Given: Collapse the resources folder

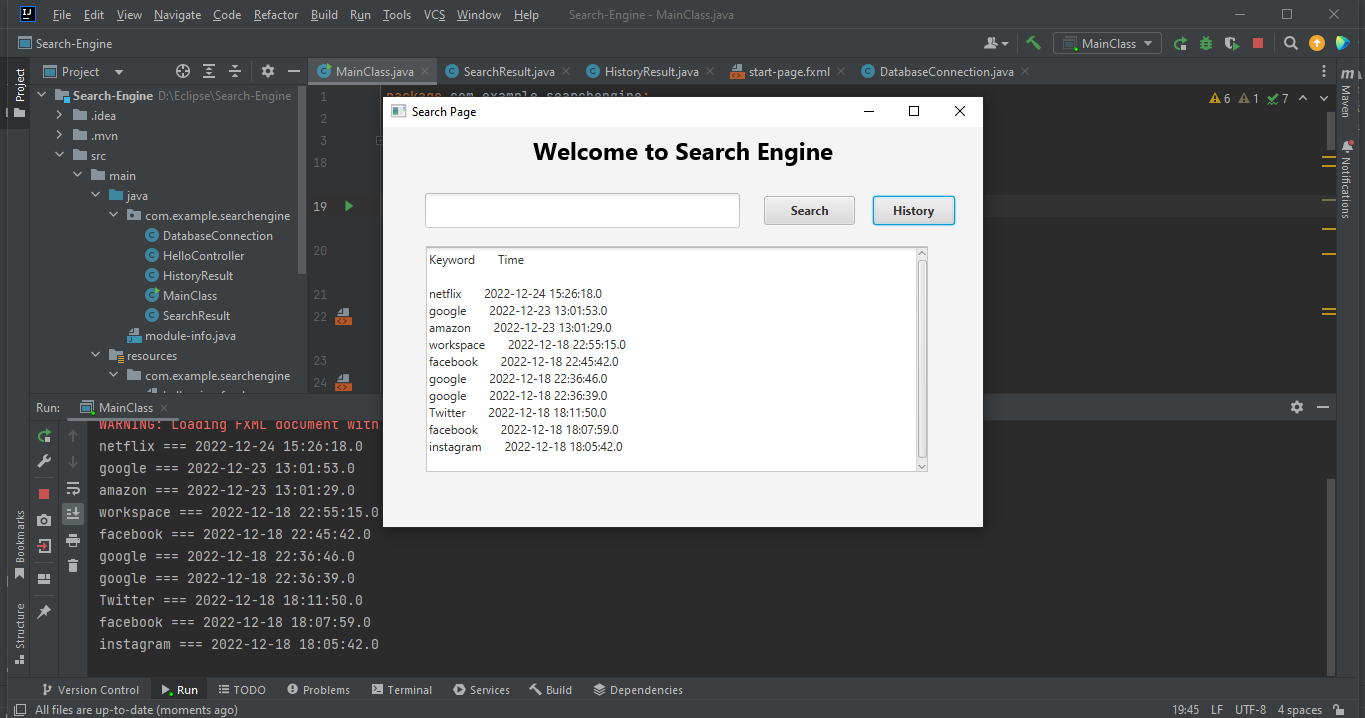Looking at the screenshot, I should pyautogui.click(x=95, y=356).
